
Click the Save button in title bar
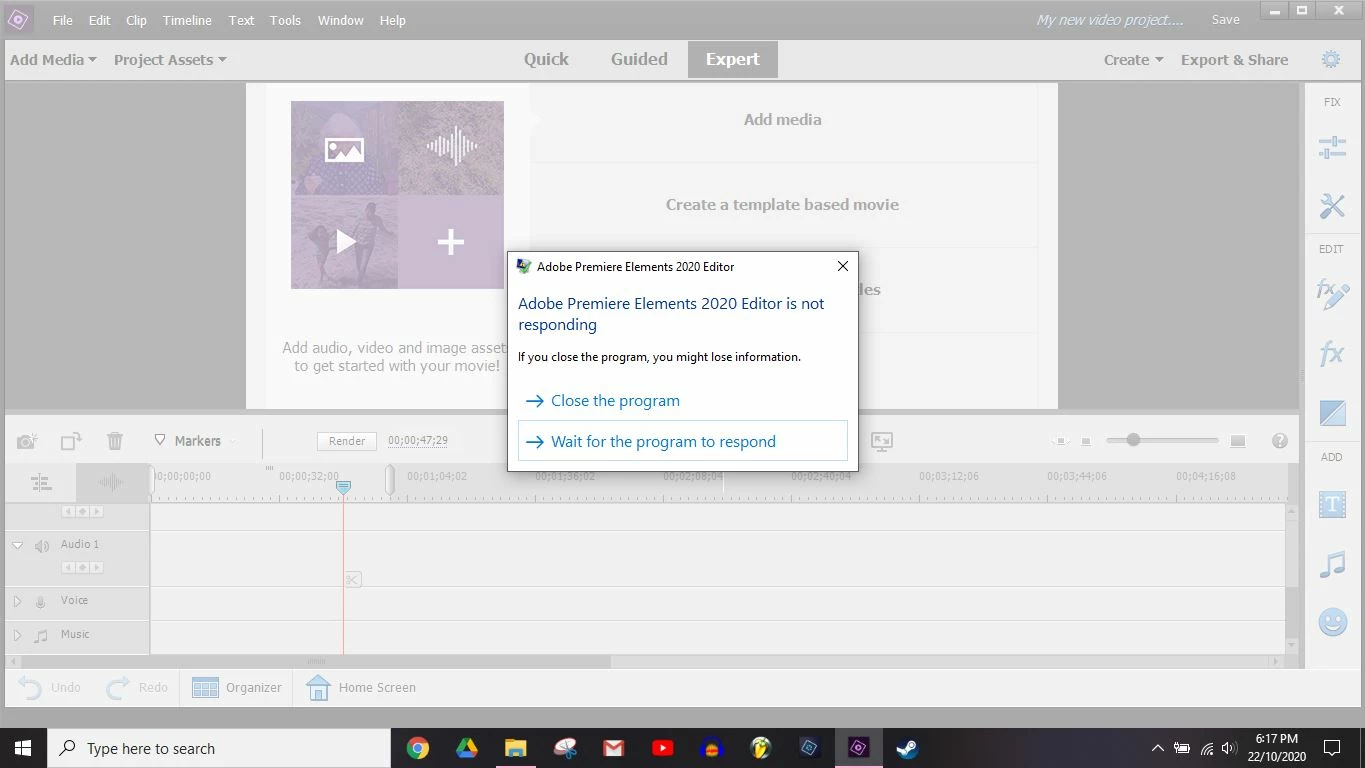coord(1225,20)
